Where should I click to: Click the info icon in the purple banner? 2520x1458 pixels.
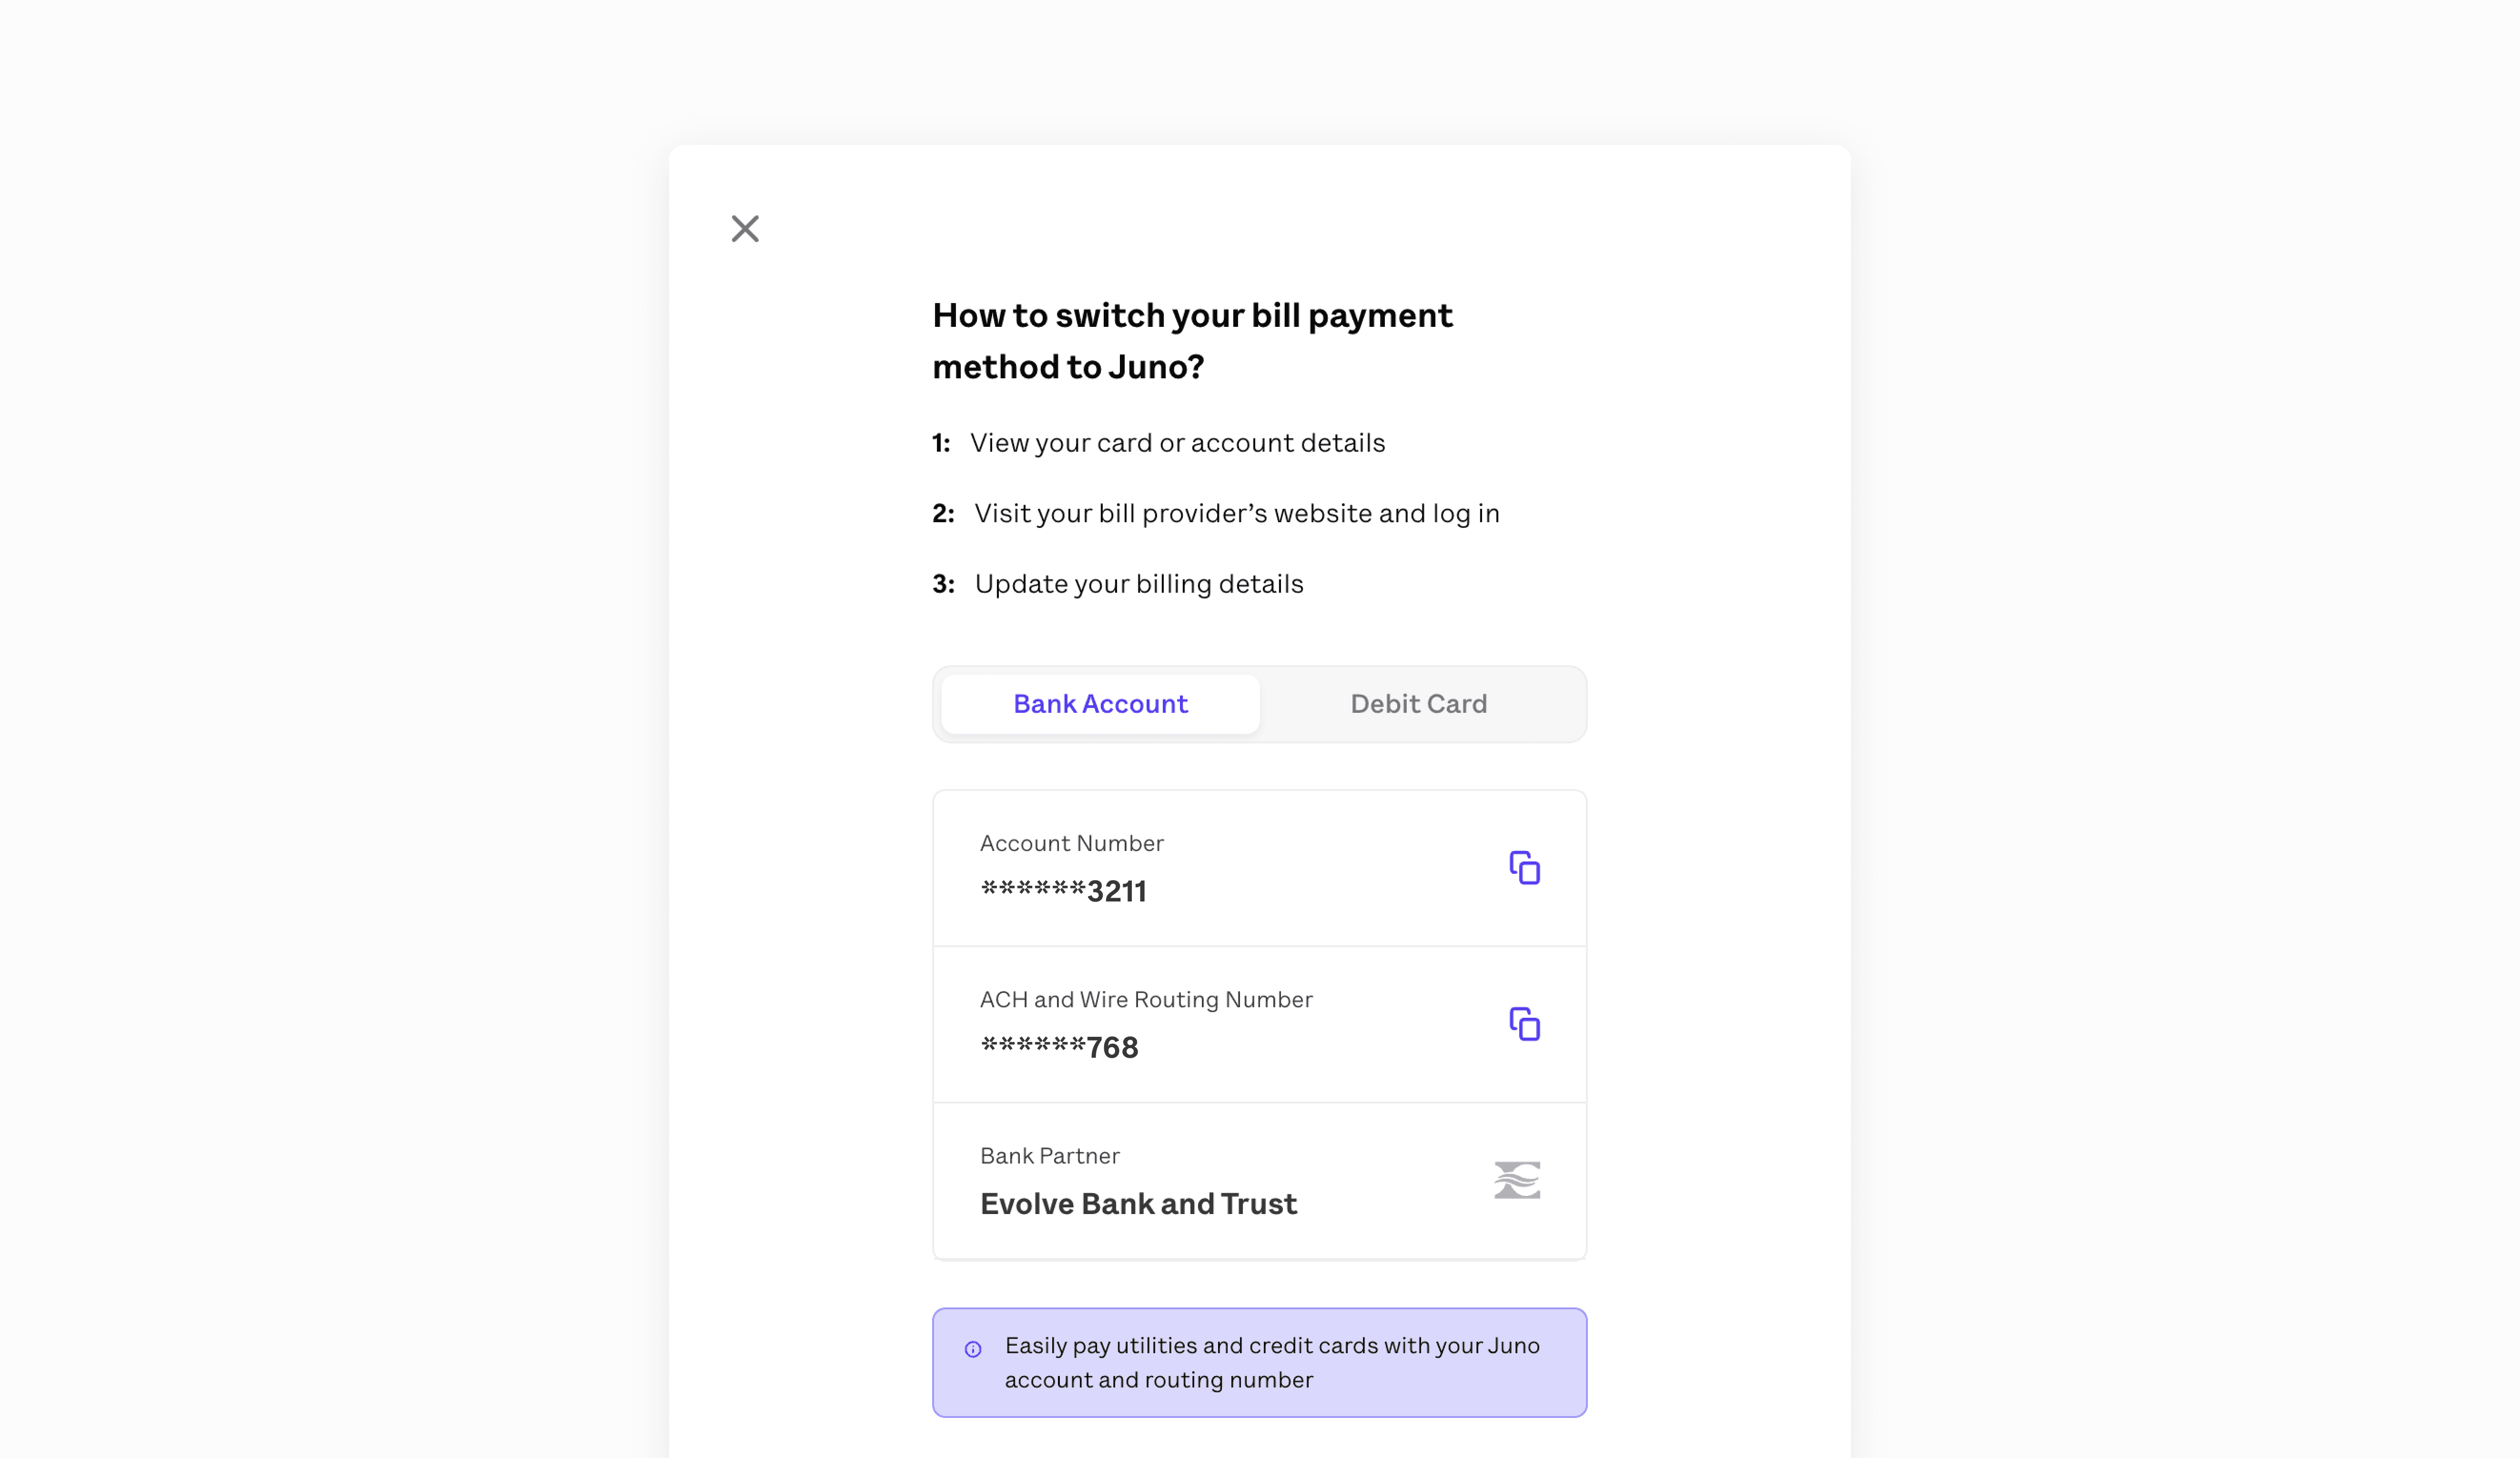pos(973,1349)
